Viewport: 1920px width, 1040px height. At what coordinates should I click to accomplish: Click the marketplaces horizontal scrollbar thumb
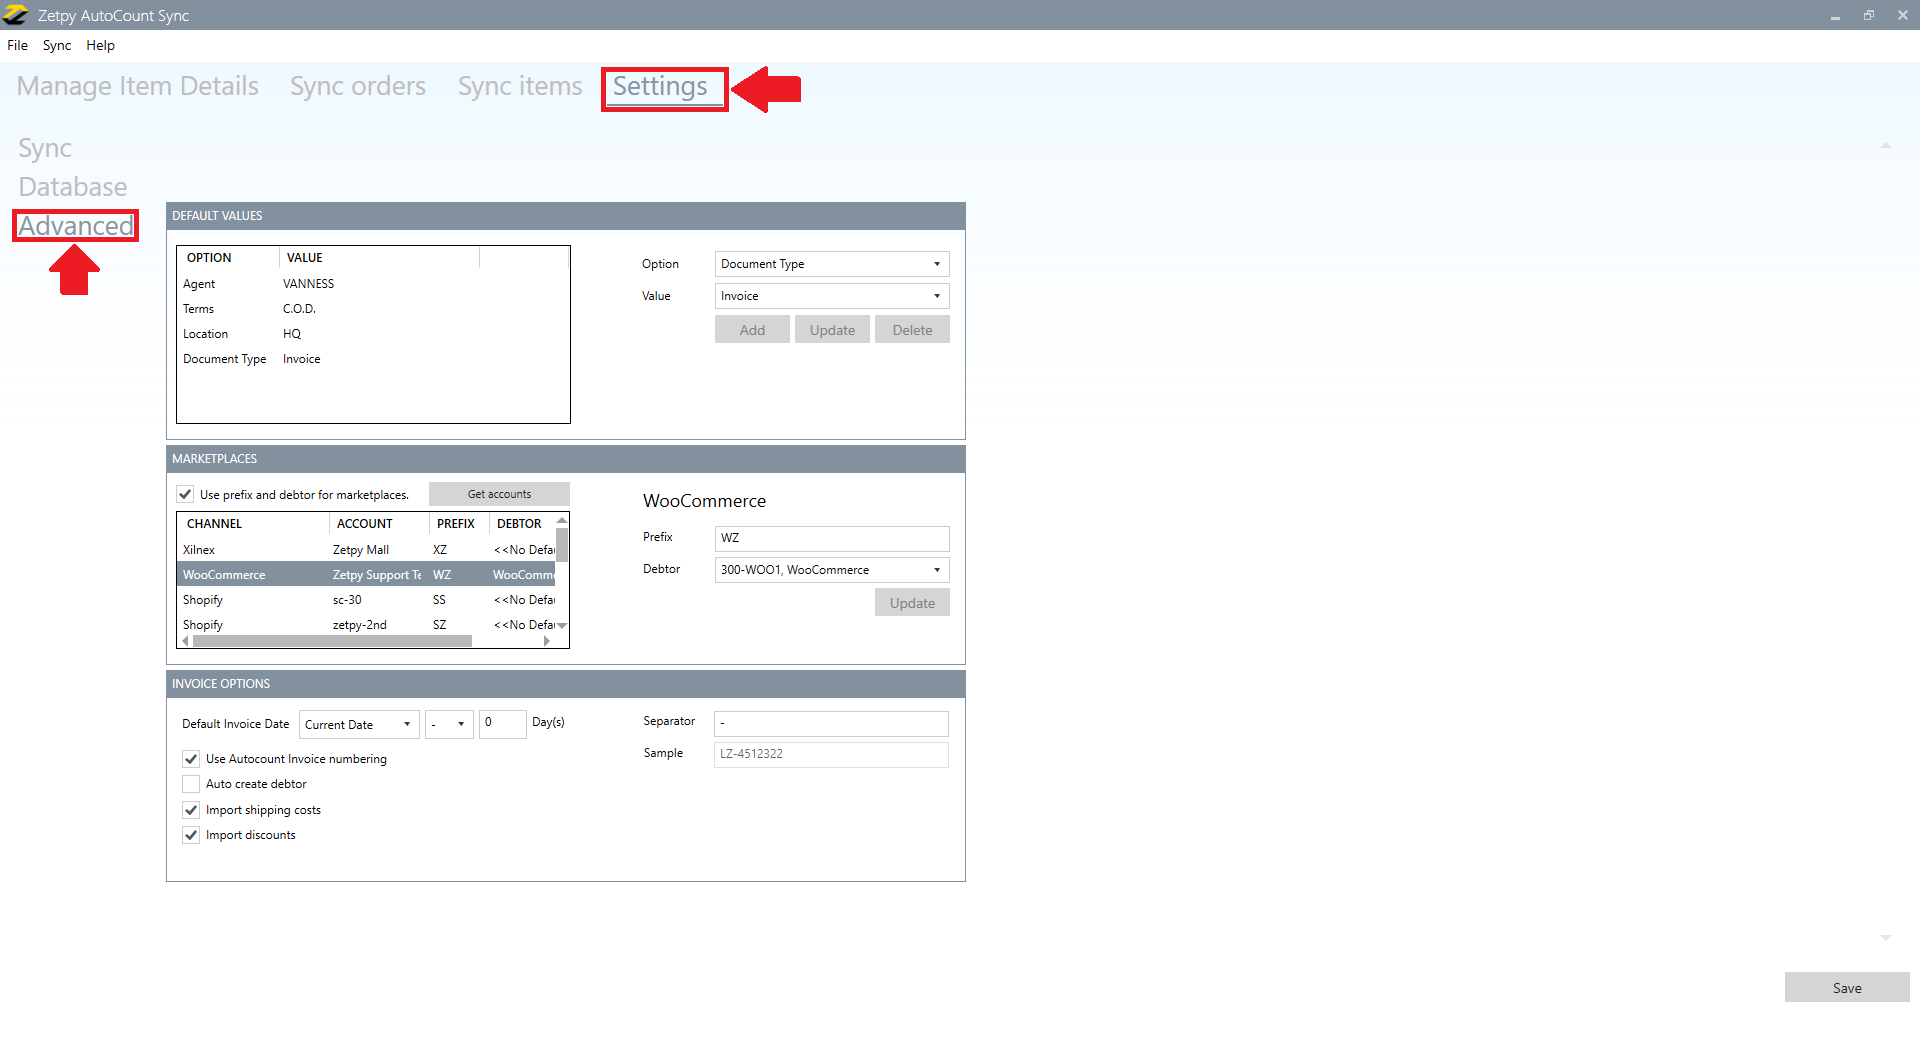332,641
